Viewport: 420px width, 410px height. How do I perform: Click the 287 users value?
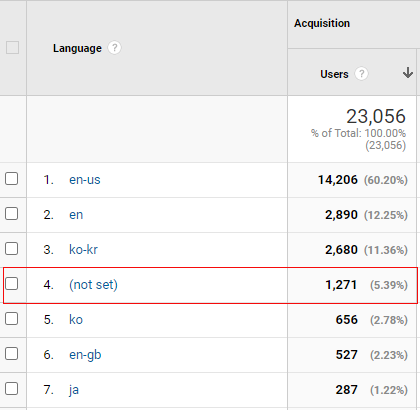click(x=347, y=390)
